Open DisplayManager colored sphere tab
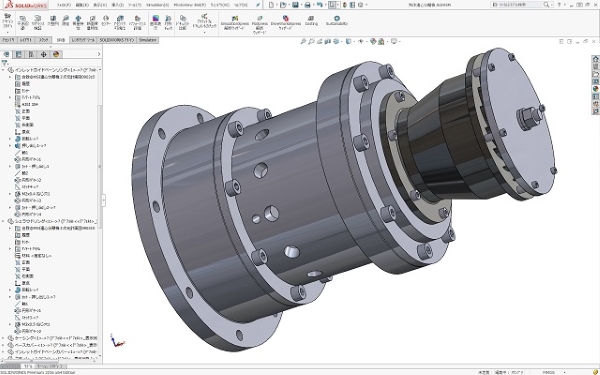The width and height of the screenshot is (600, 375). (x=56, y=54)
